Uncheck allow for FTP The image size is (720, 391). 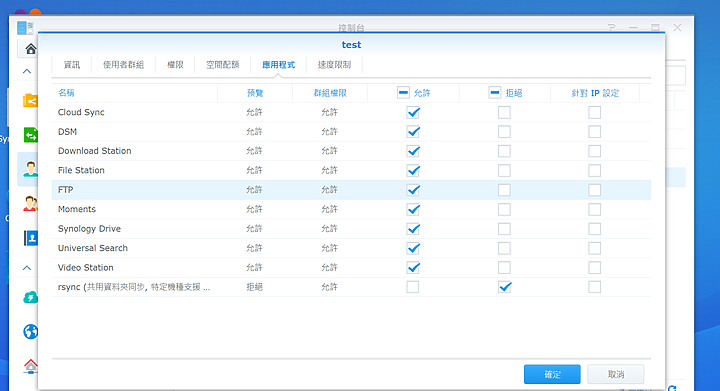click(413, 190)
